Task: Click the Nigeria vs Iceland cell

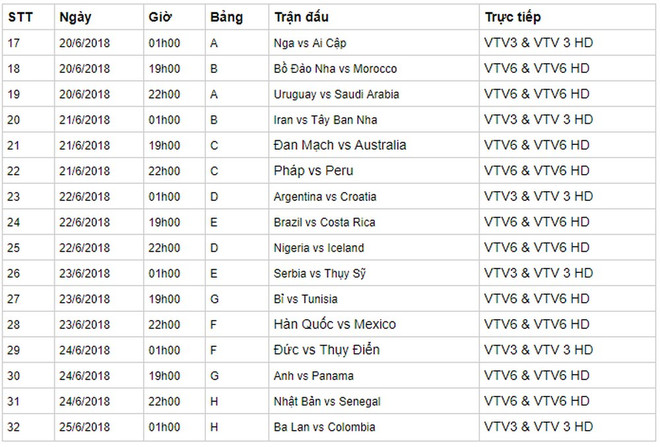Action: pyautogui.click(x=318, y=247)
